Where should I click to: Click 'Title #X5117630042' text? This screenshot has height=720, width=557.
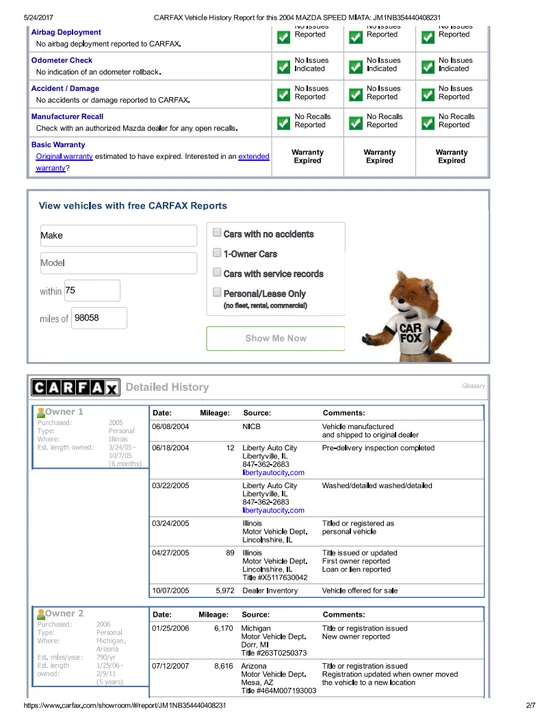pyautogui.click(x=275, y=577)
